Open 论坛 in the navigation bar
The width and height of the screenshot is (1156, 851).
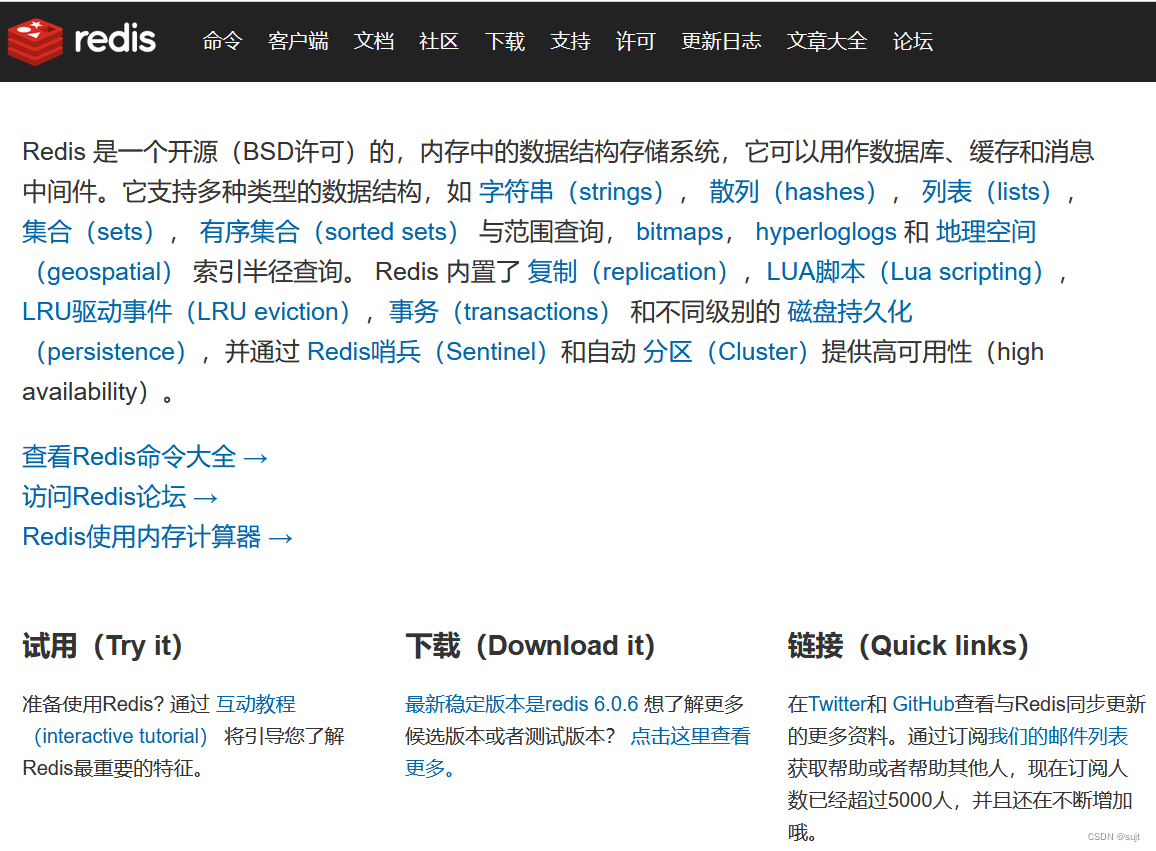coord(913,41)
